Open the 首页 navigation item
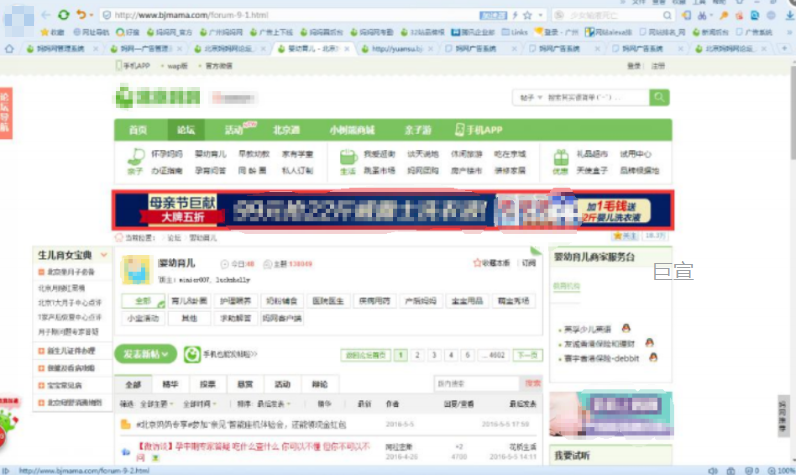 (138, 130)
